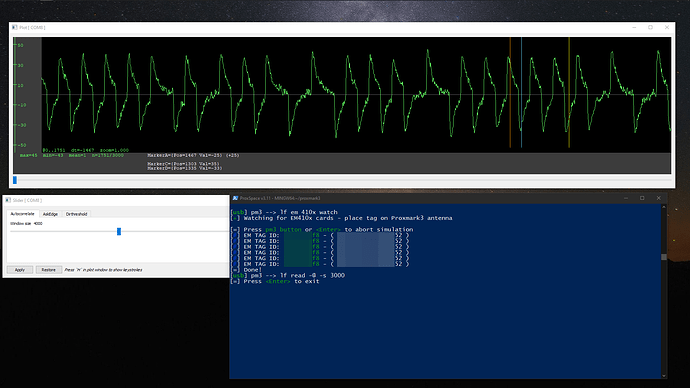Close the ProxSpace terminal window
This screenshot has height=388, width=690.
pyautogui.click(x=658, y=198)
